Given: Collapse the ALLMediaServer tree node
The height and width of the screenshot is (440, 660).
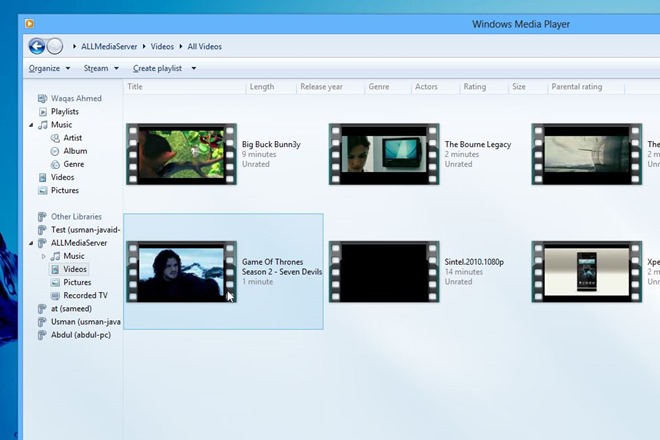Looking at the screenshot, I should [31, 243].
